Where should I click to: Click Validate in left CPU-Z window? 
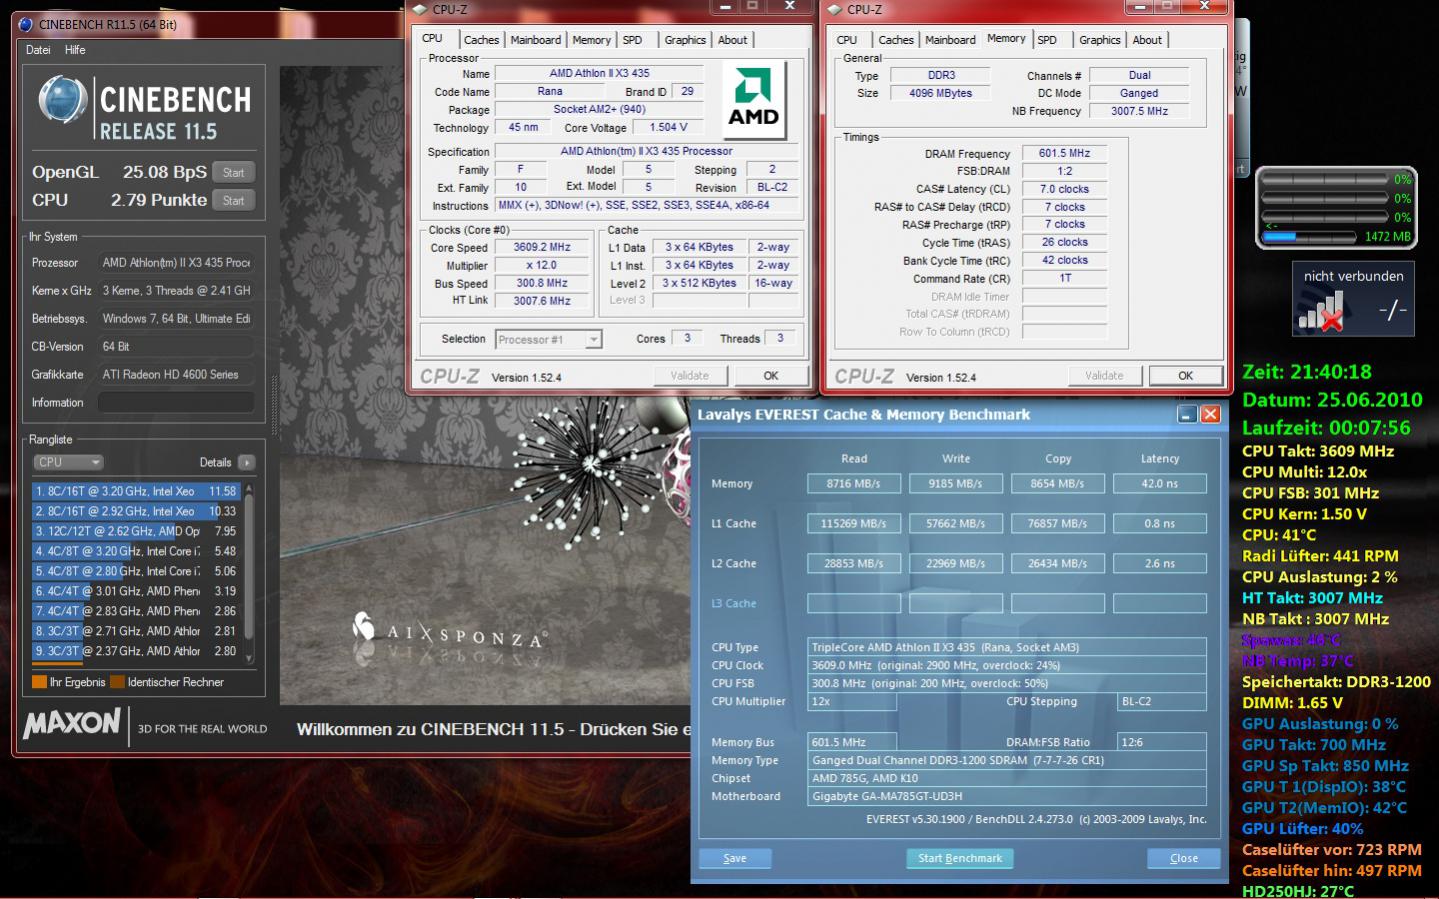click(x=689, y=376)
